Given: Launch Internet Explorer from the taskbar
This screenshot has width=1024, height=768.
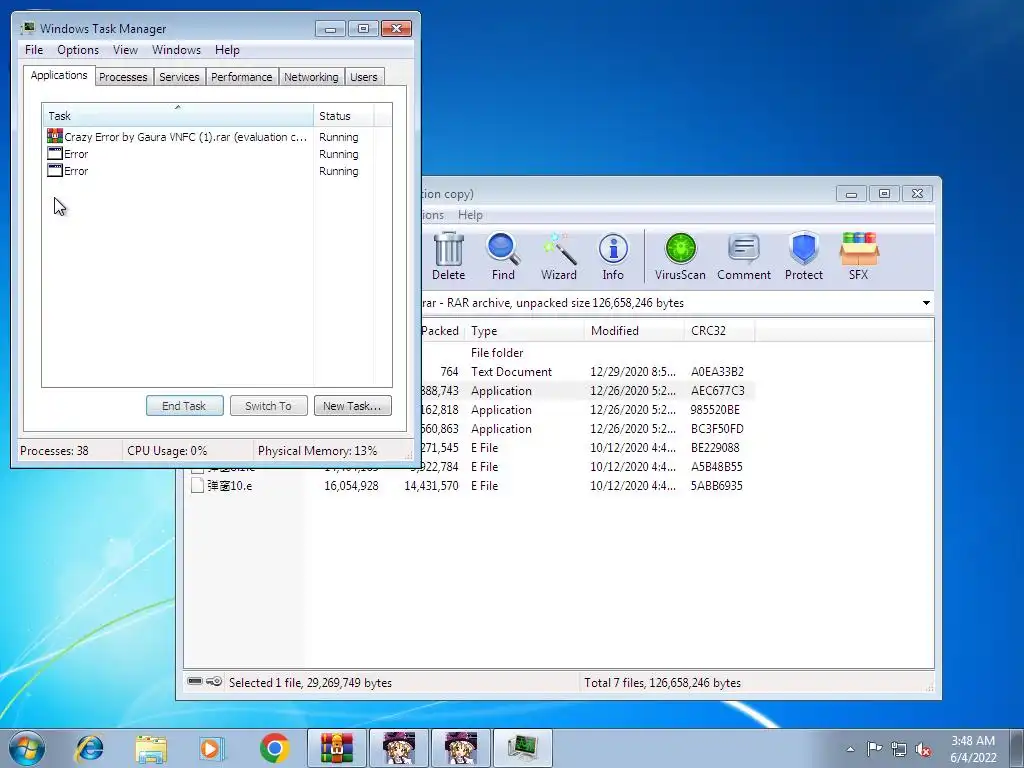Looking at the screenshot, I should click(x=89, y=748).
